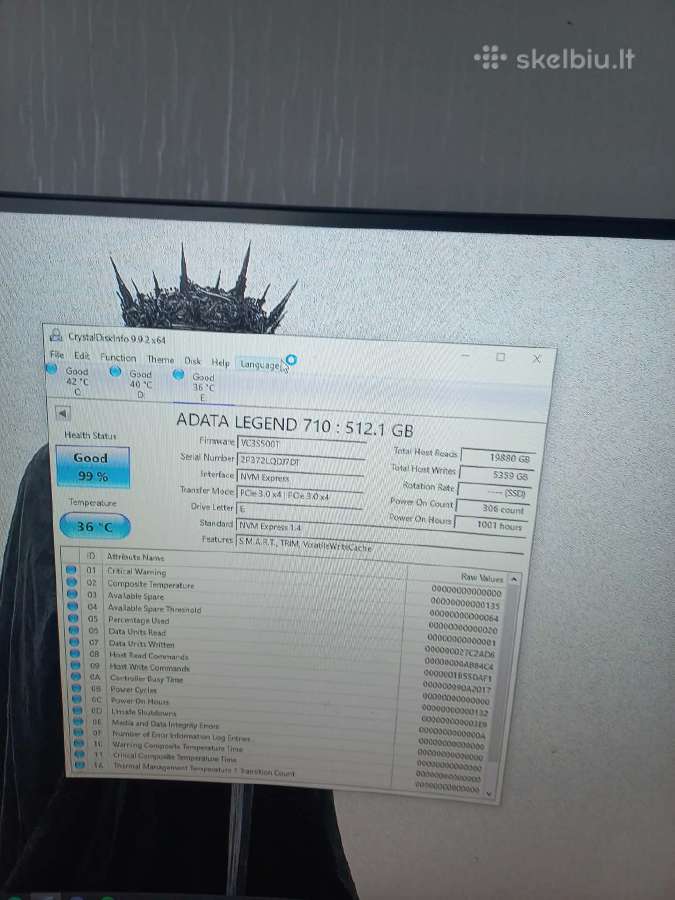675x900 pixels.
Task: Click the Rotation Rate (SSD) value
Action: coord(493,492)
